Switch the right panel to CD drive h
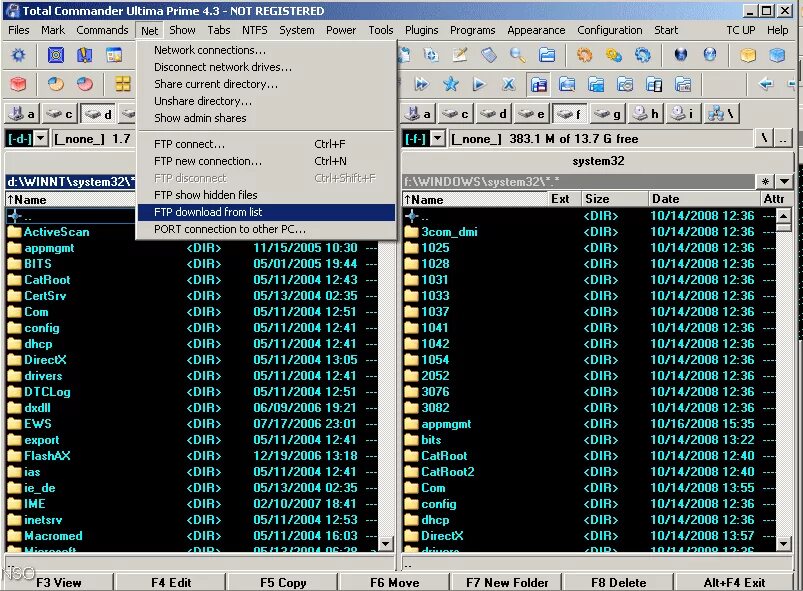 point(645,114)
